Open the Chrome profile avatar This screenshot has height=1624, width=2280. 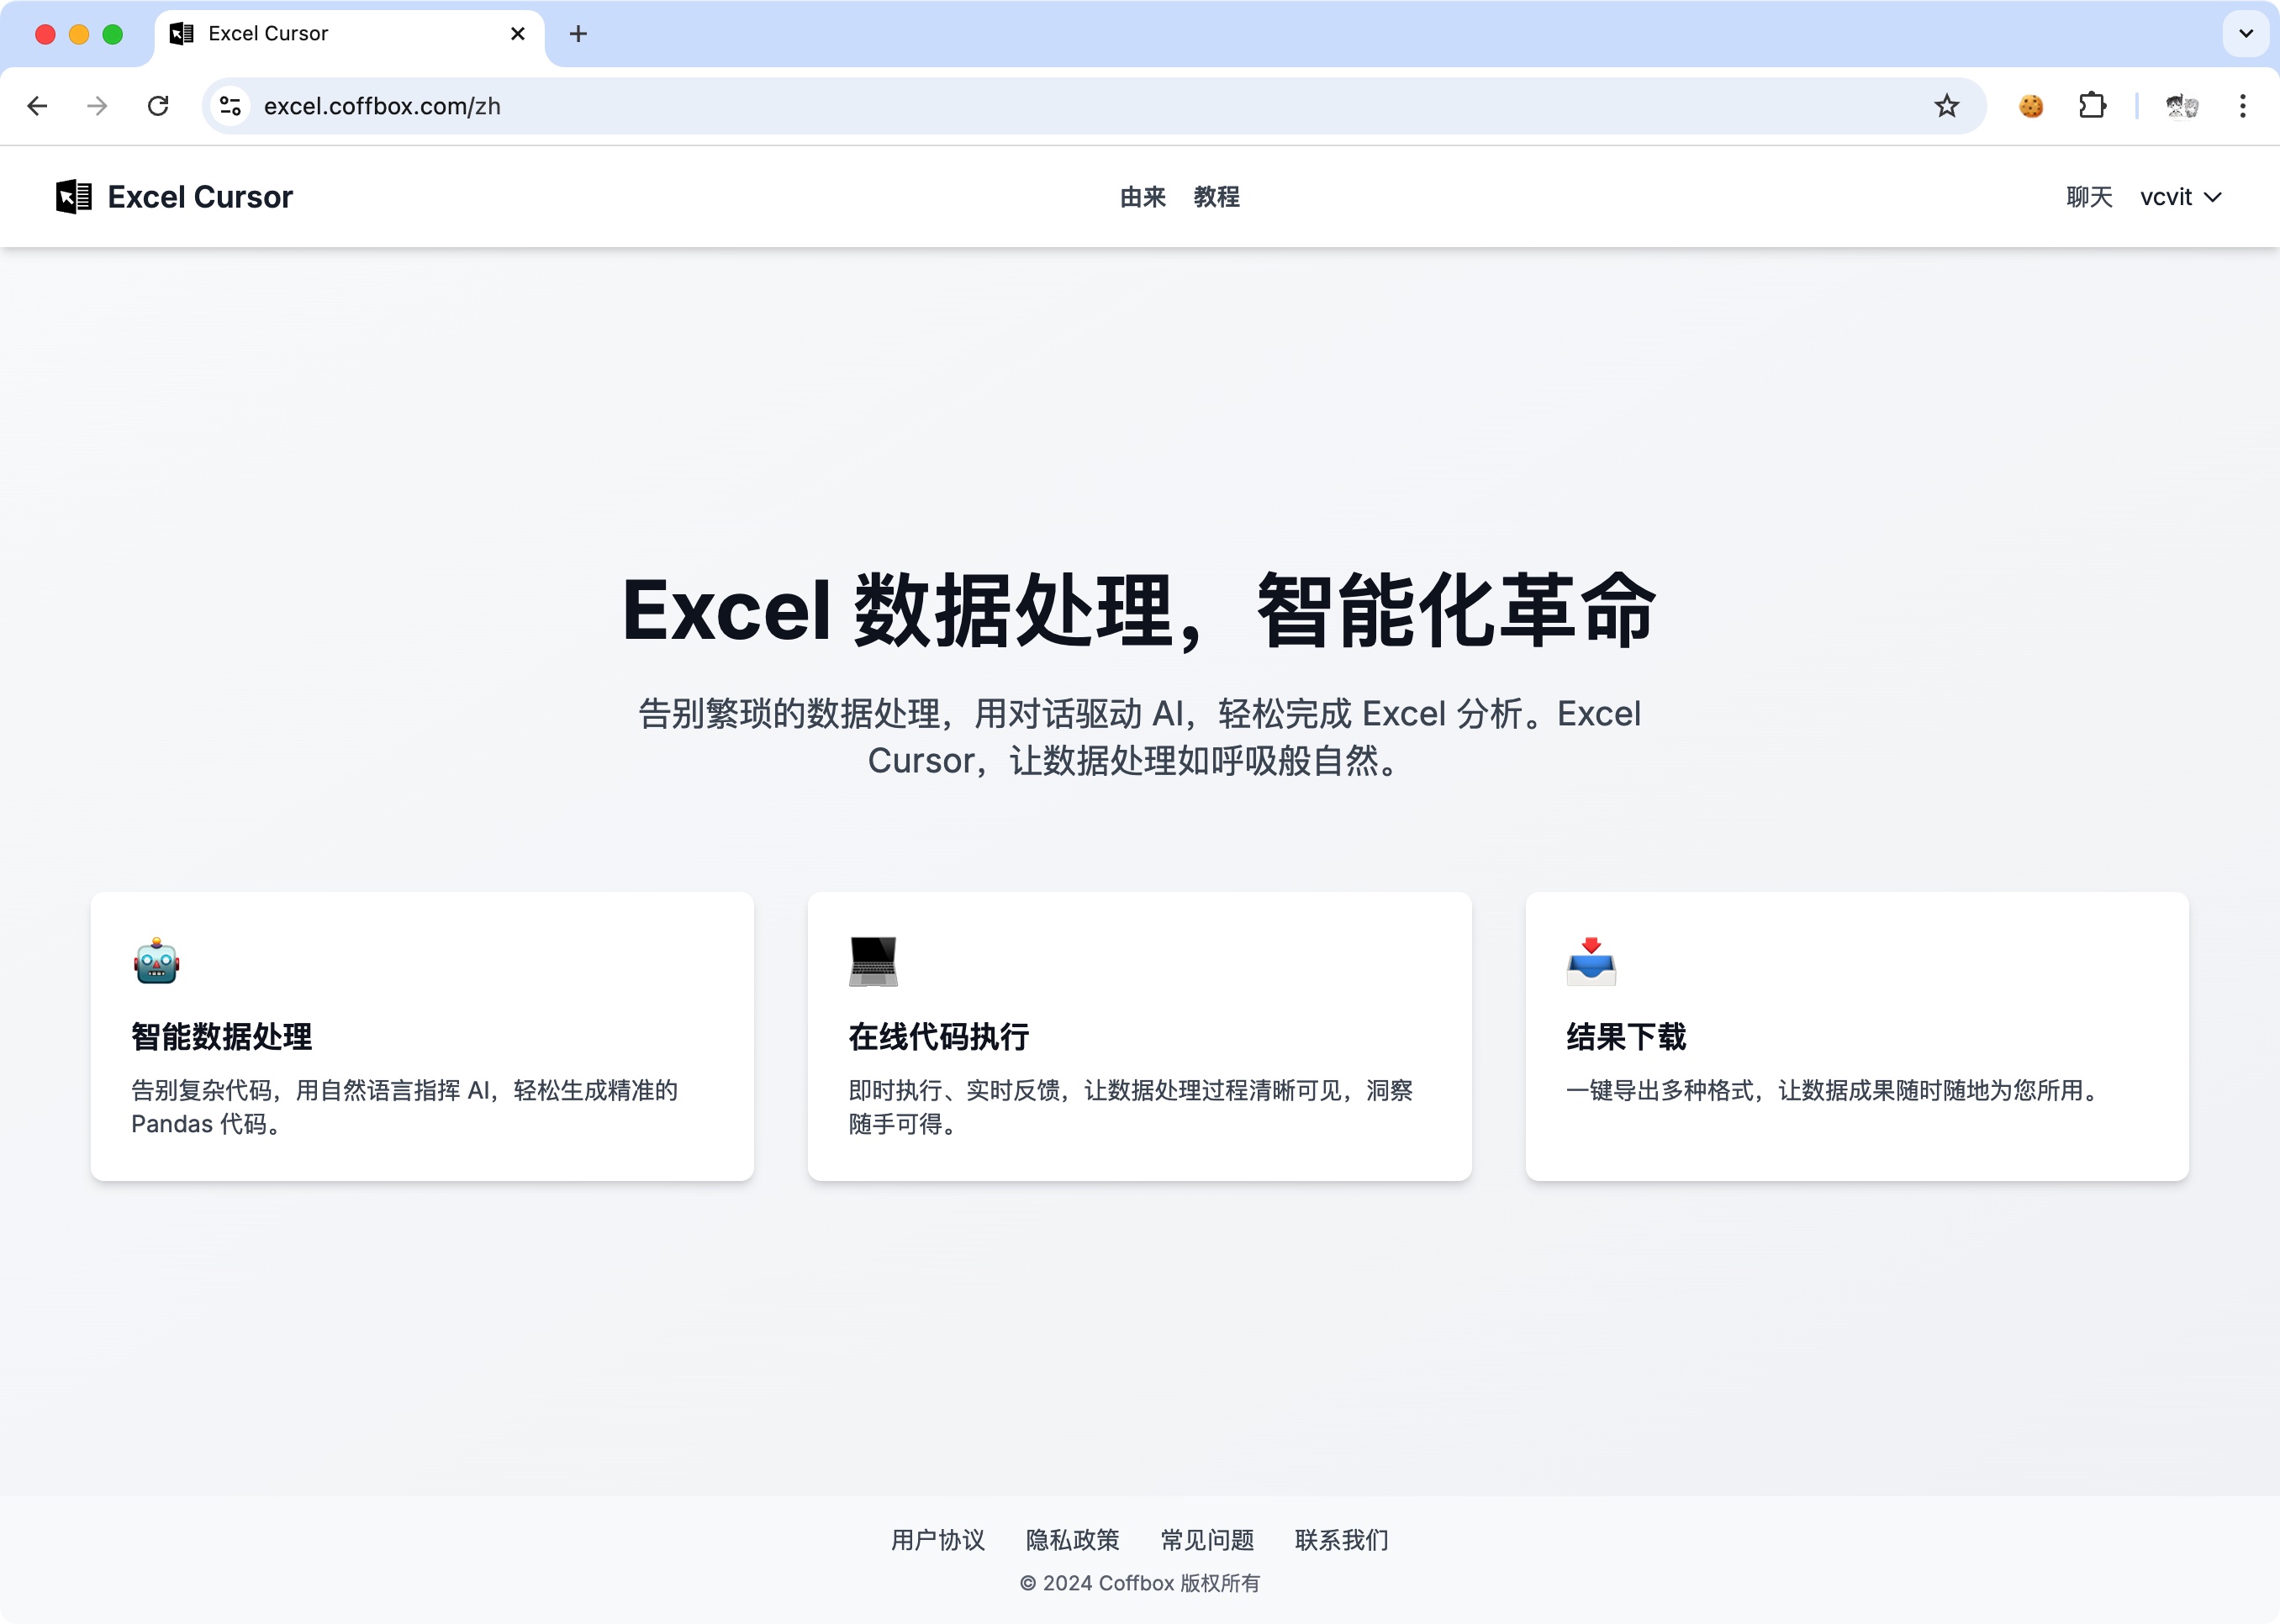[x=2181, y=106]
